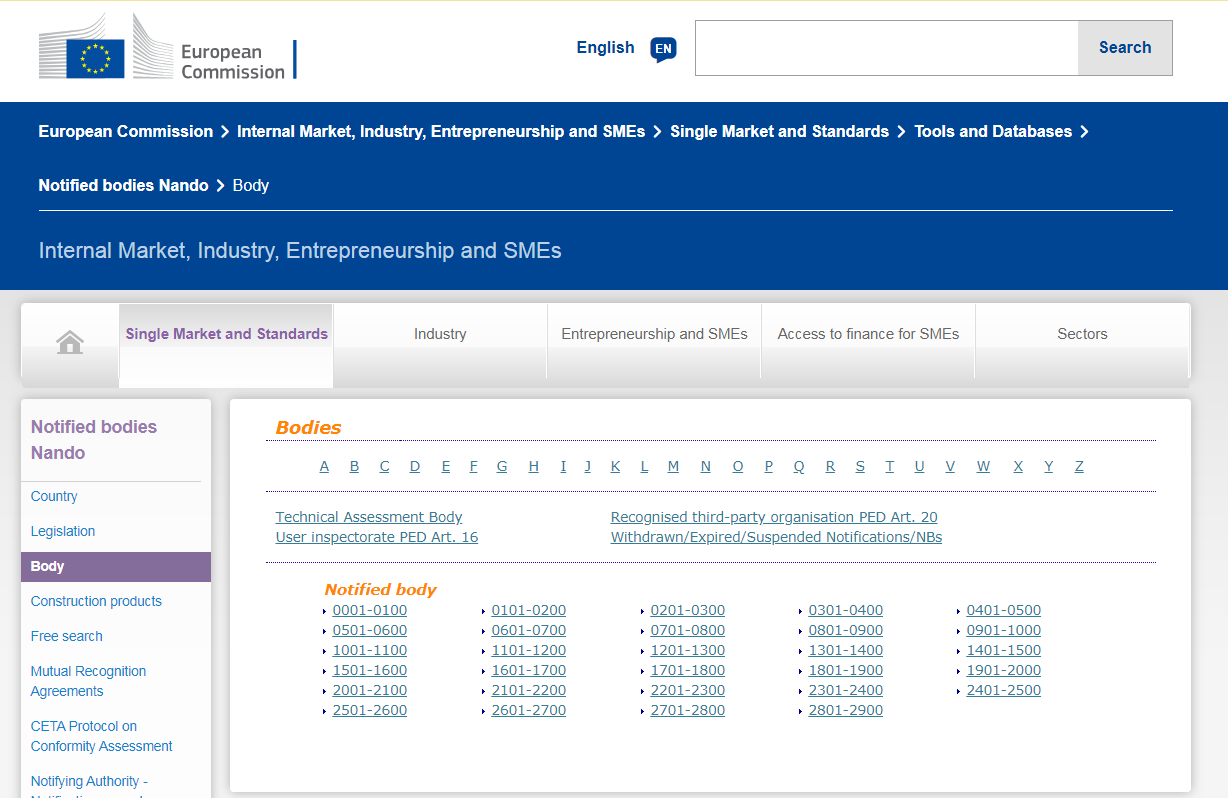Open notified body range 1001-1100

370,650
